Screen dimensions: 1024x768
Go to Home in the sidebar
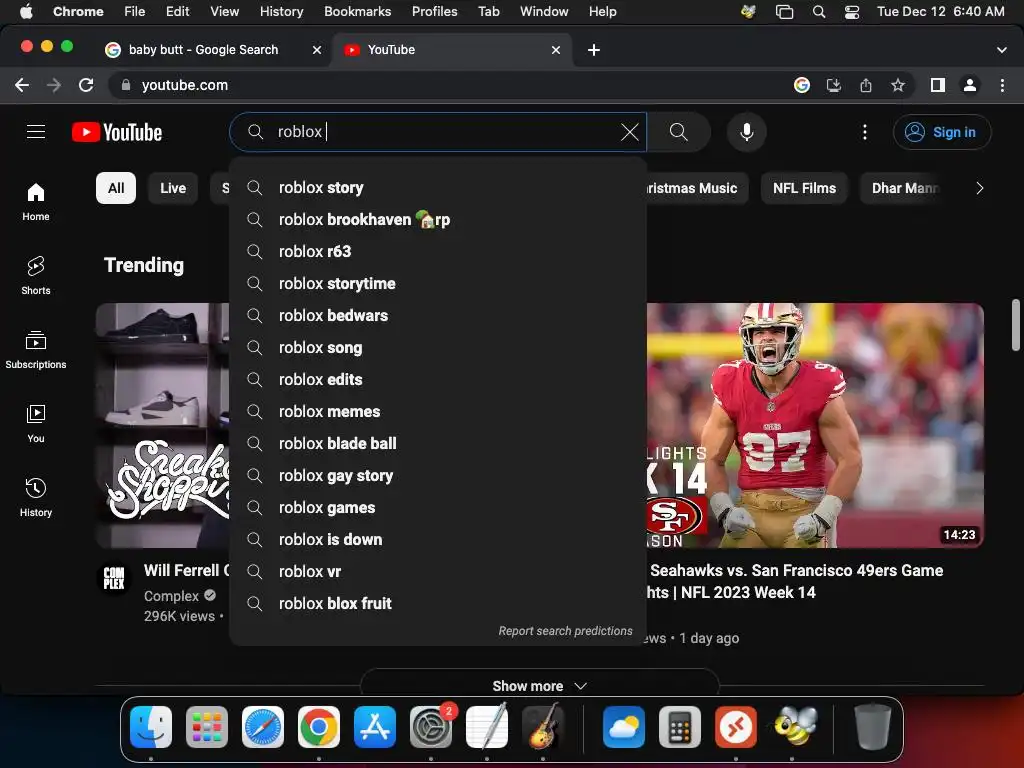36,202
